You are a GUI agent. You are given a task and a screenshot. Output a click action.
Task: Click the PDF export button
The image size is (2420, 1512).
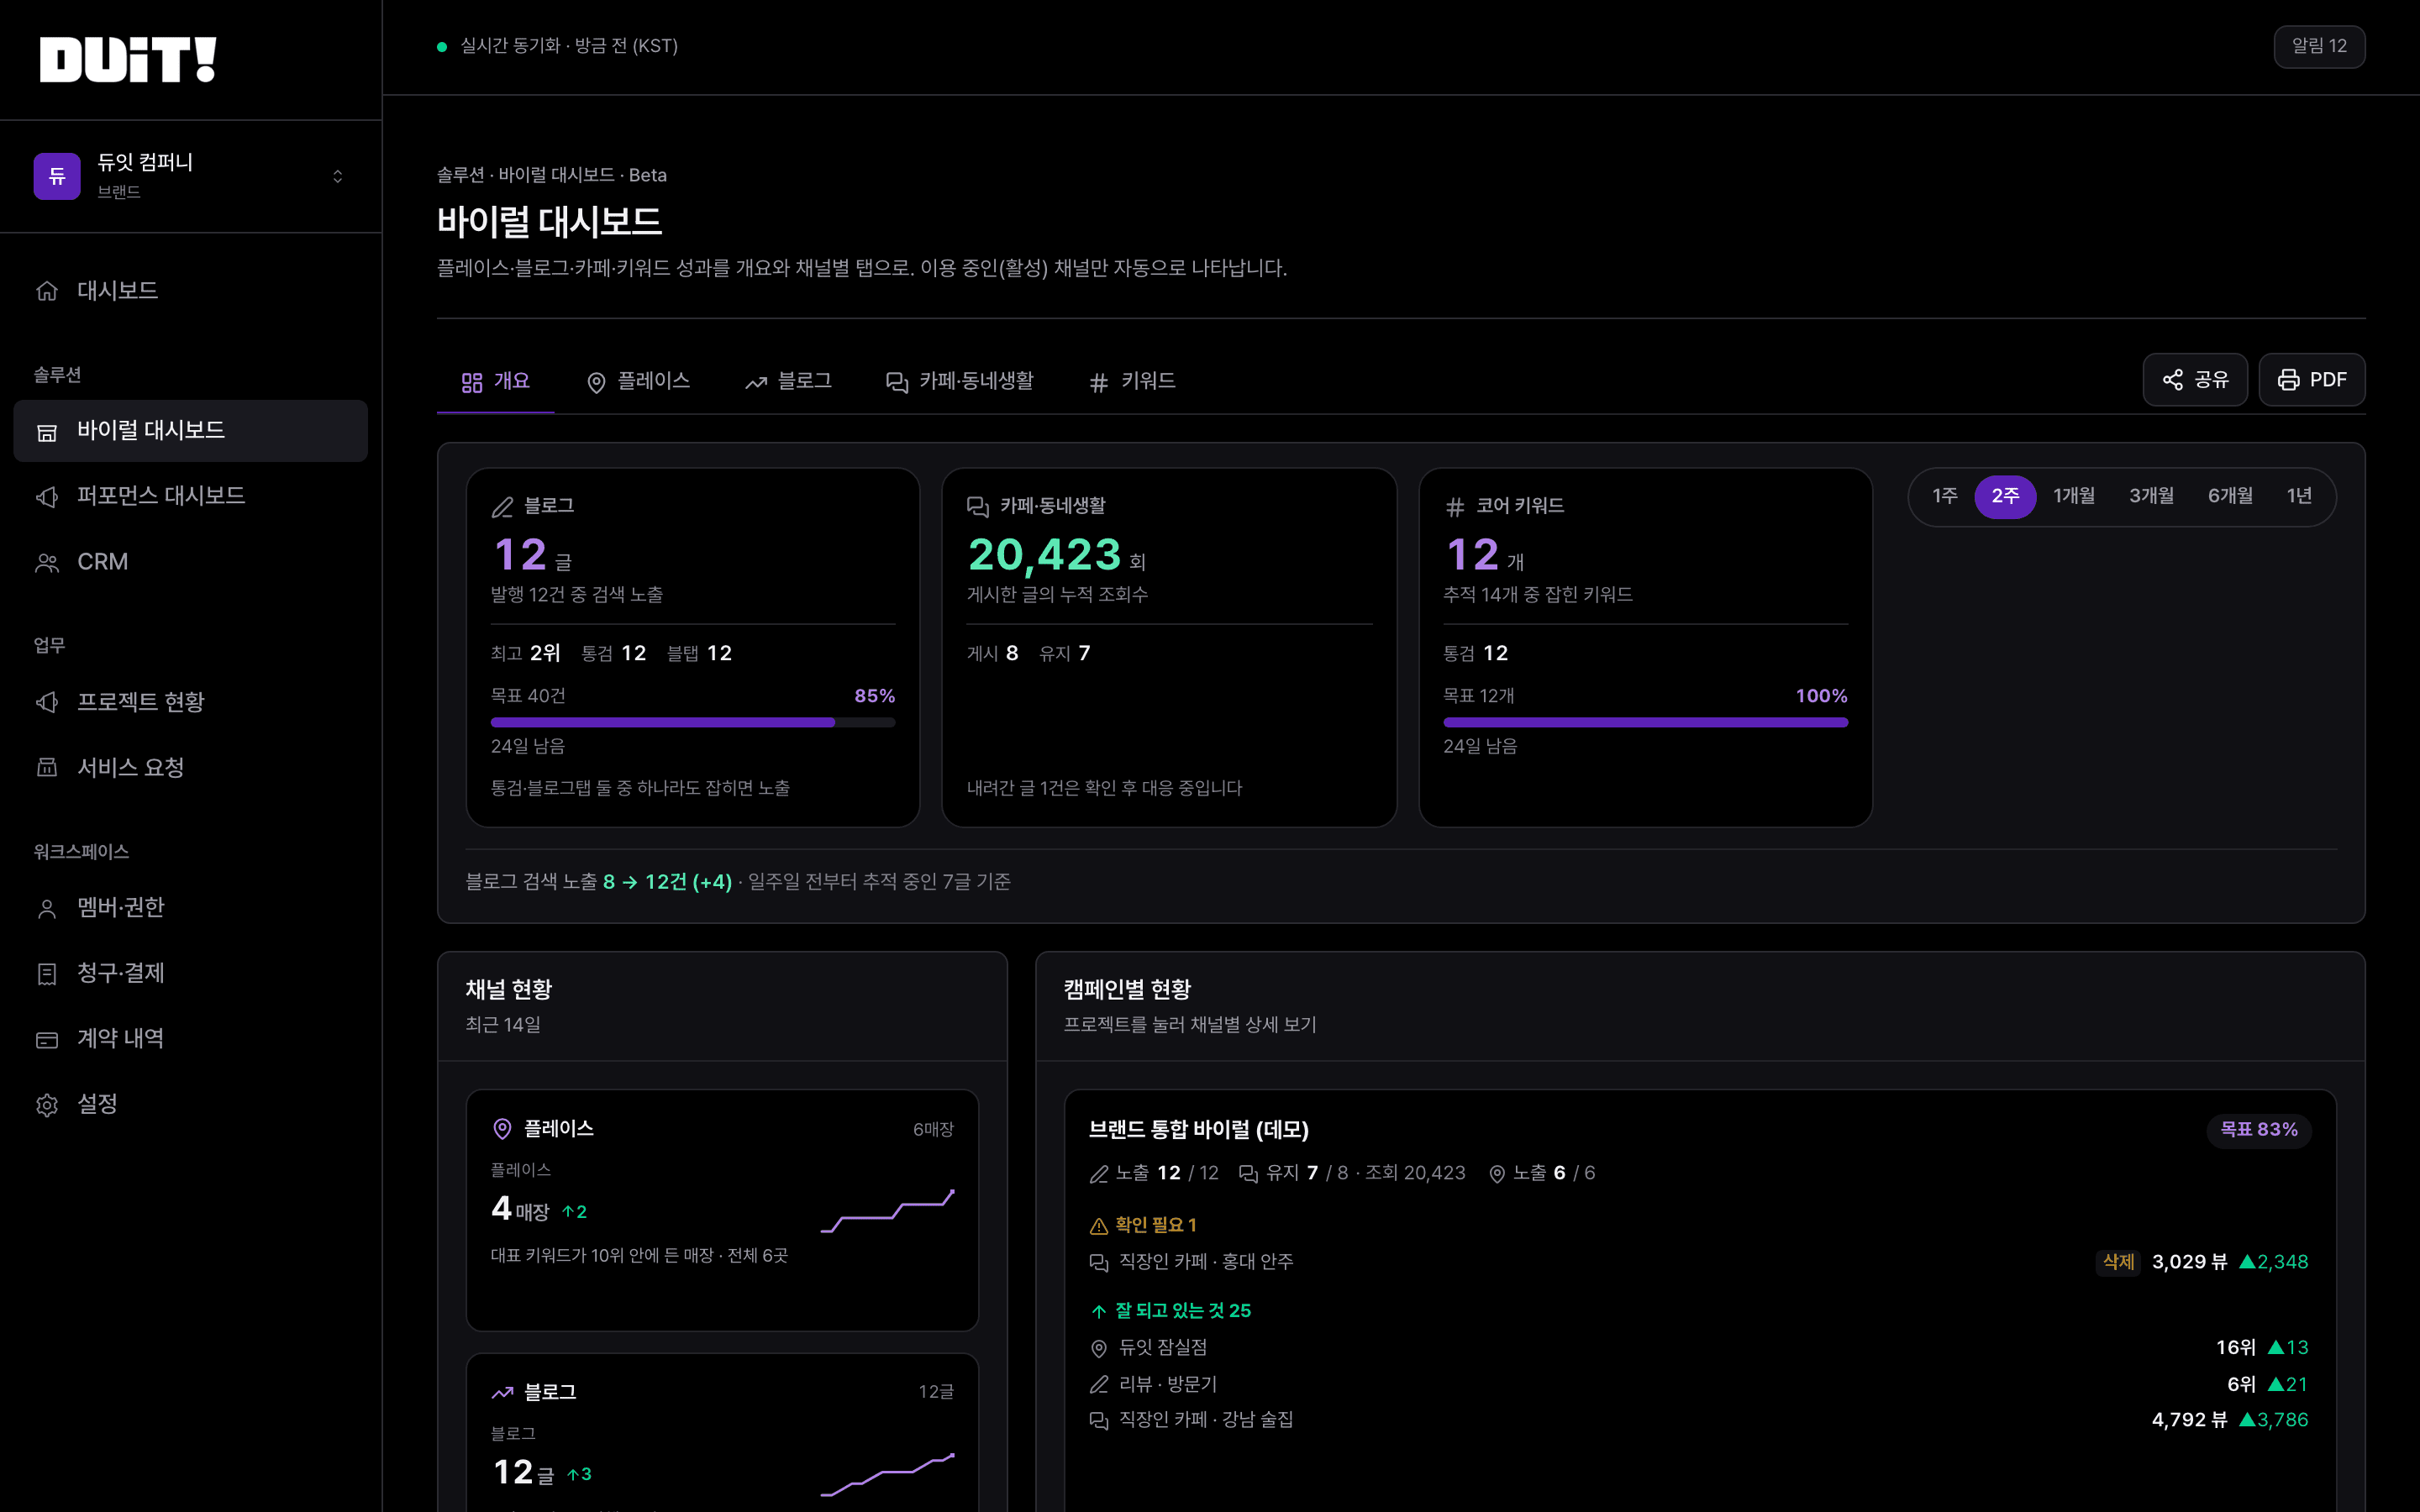[2312, 380]
